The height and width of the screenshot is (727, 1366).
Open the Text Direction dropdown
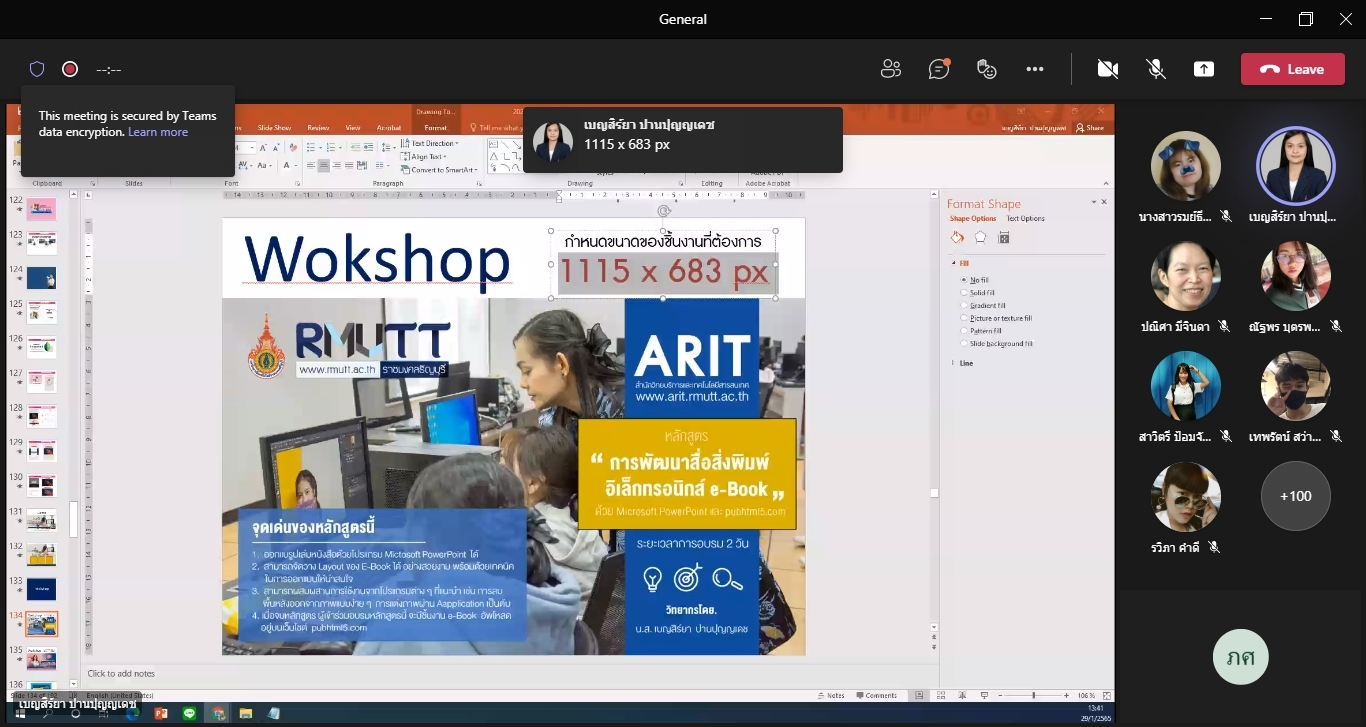(x=432, y=143)
